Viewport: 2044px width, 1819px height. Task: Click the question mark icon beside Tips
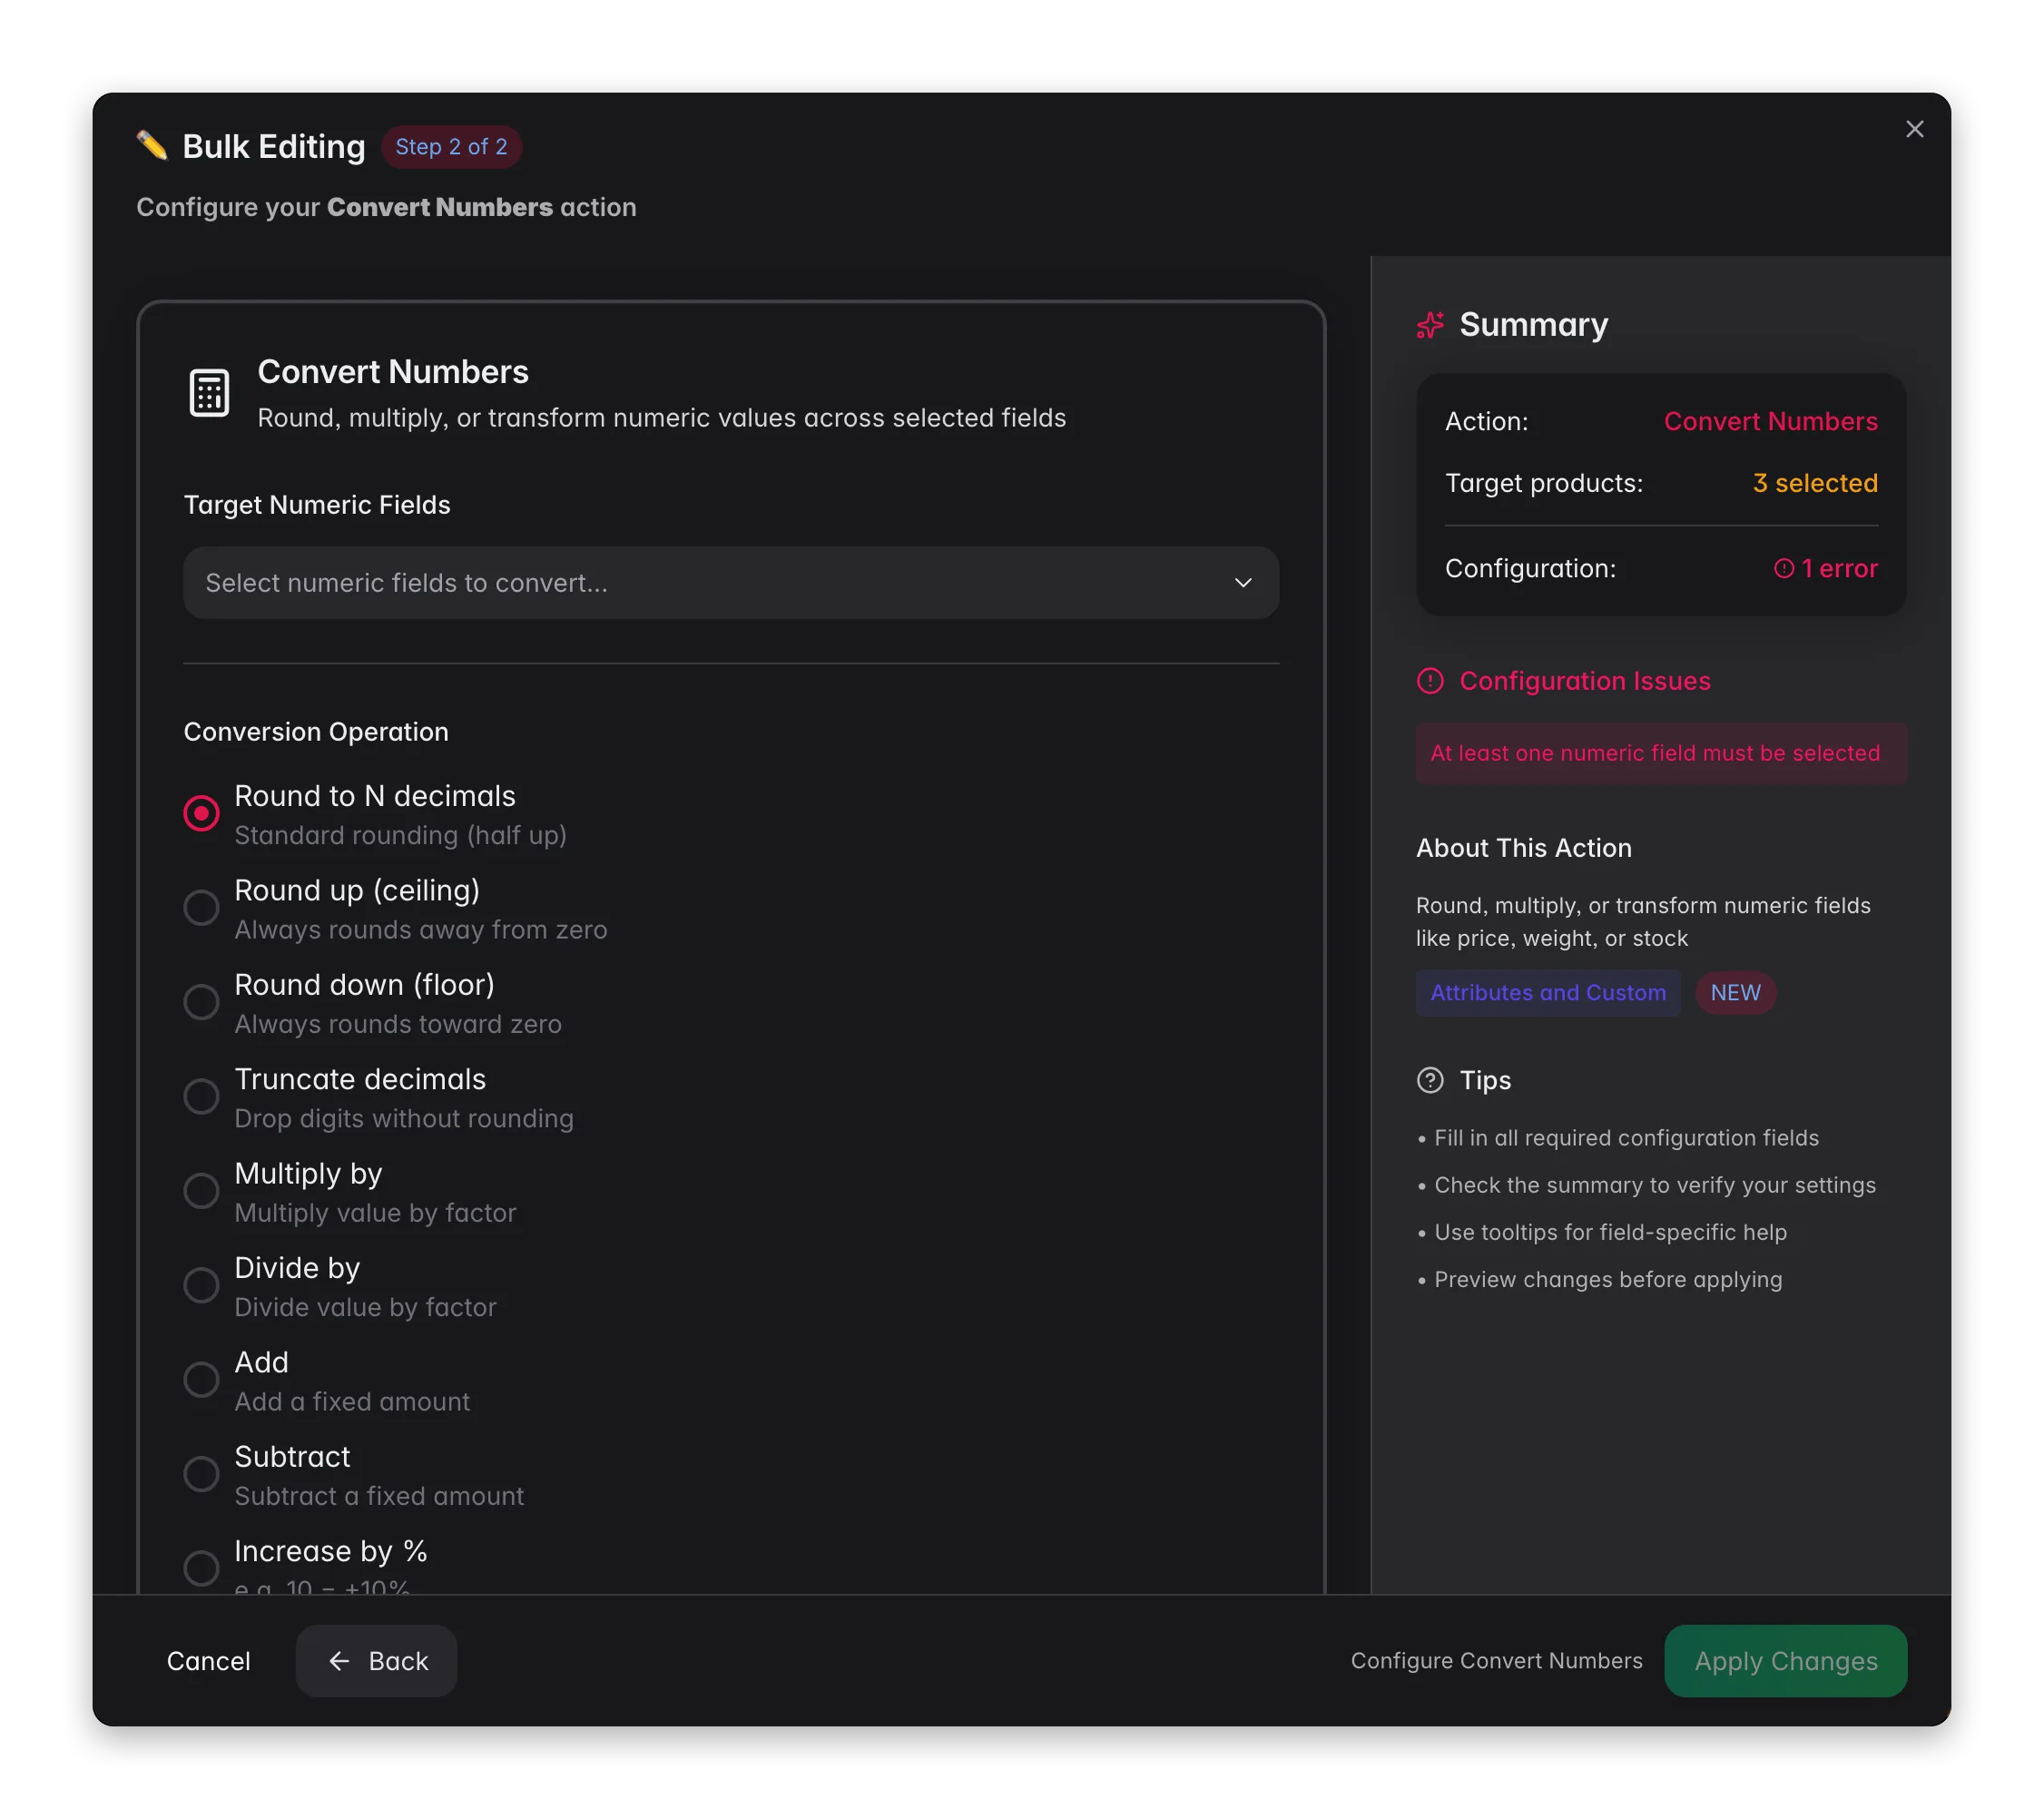[1430, 1080]
